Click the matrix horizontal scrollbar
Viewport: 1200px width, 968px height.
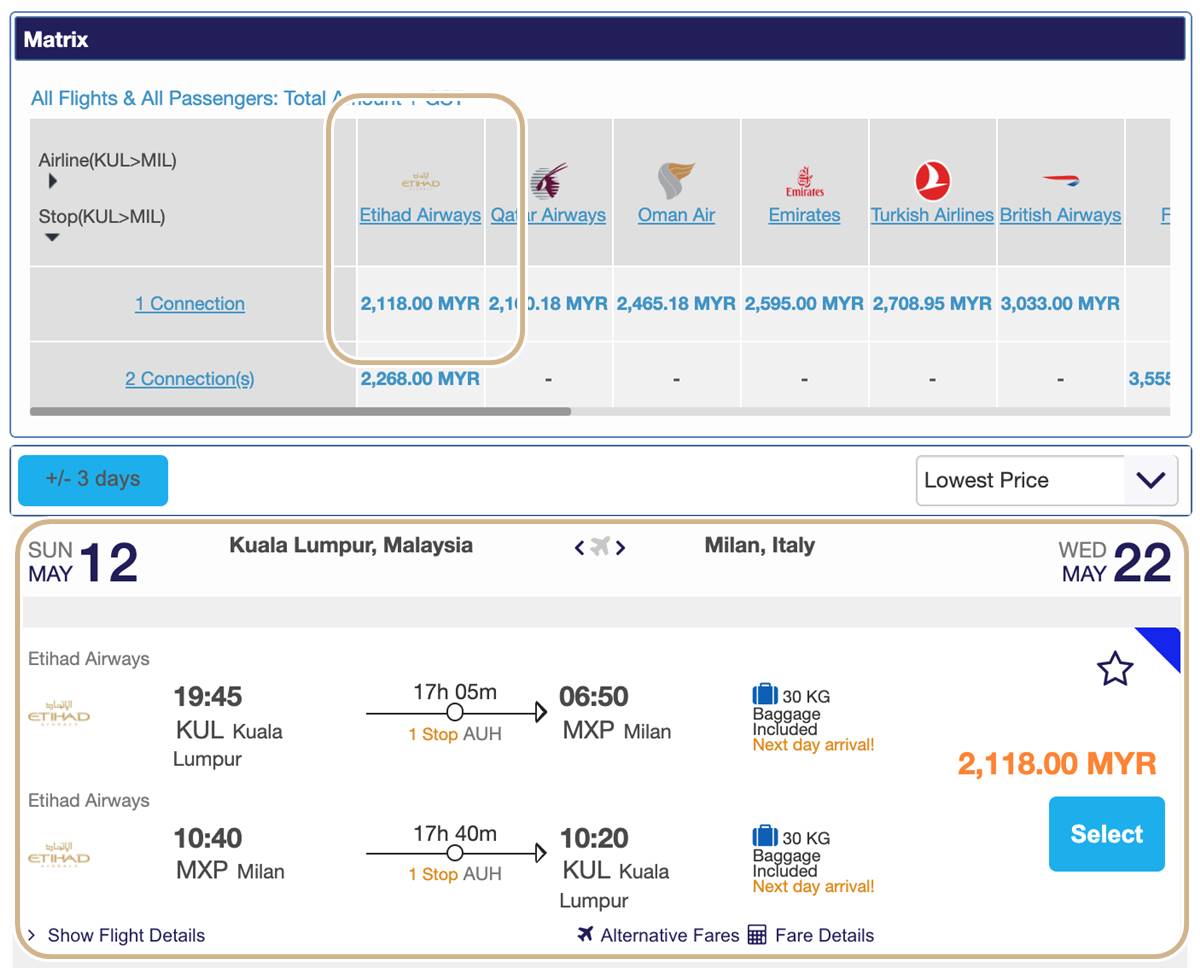(x=300, y=411)
